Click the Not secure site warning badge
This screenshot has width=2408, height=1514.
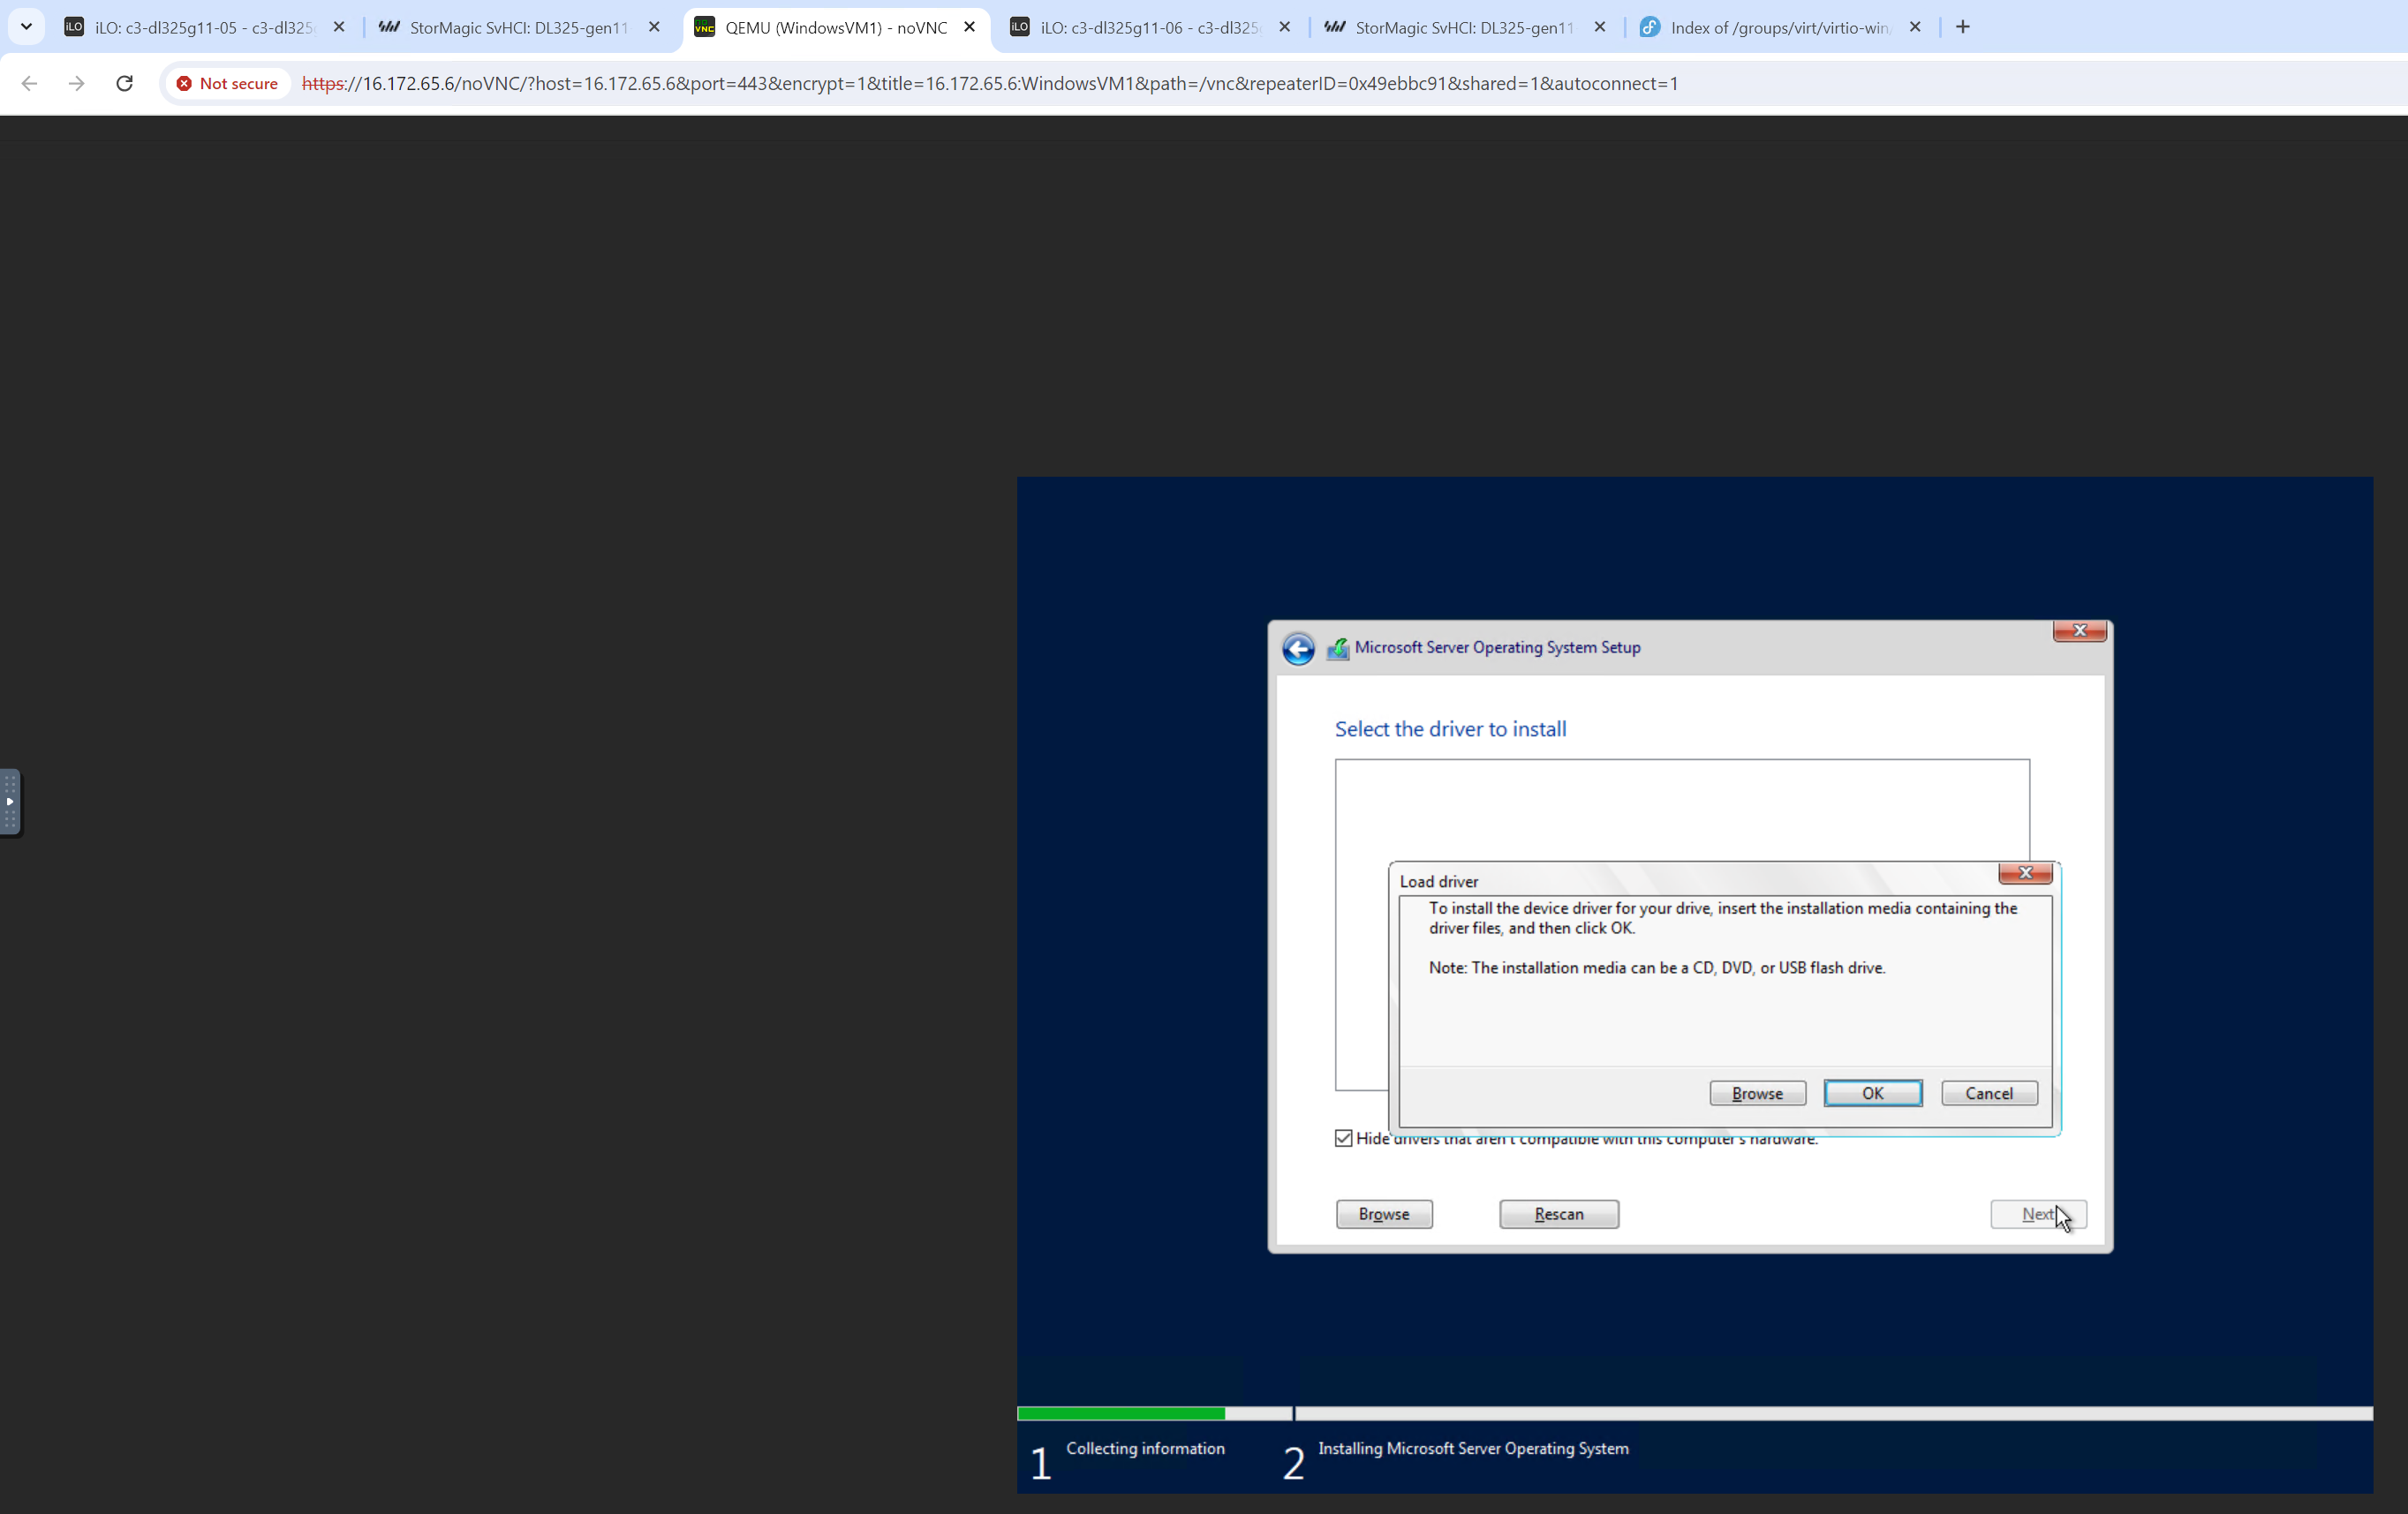227,83
